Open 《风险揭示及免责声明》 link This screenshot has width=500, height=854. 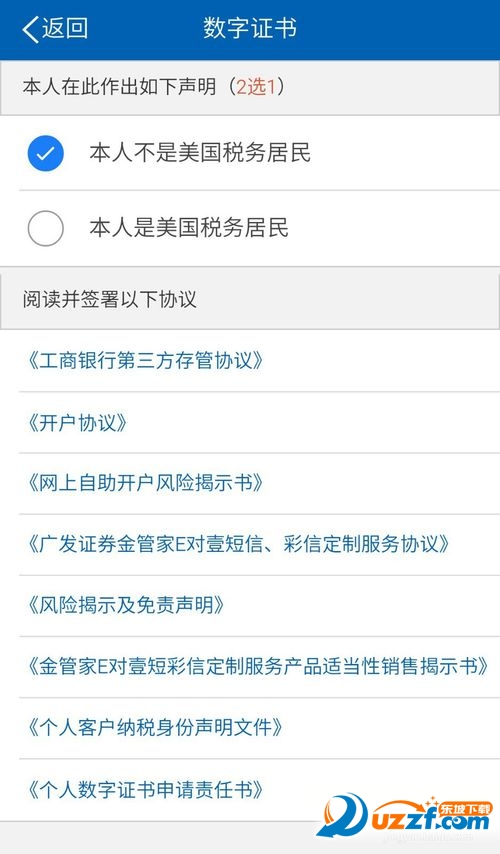click(x=126, y=605)
